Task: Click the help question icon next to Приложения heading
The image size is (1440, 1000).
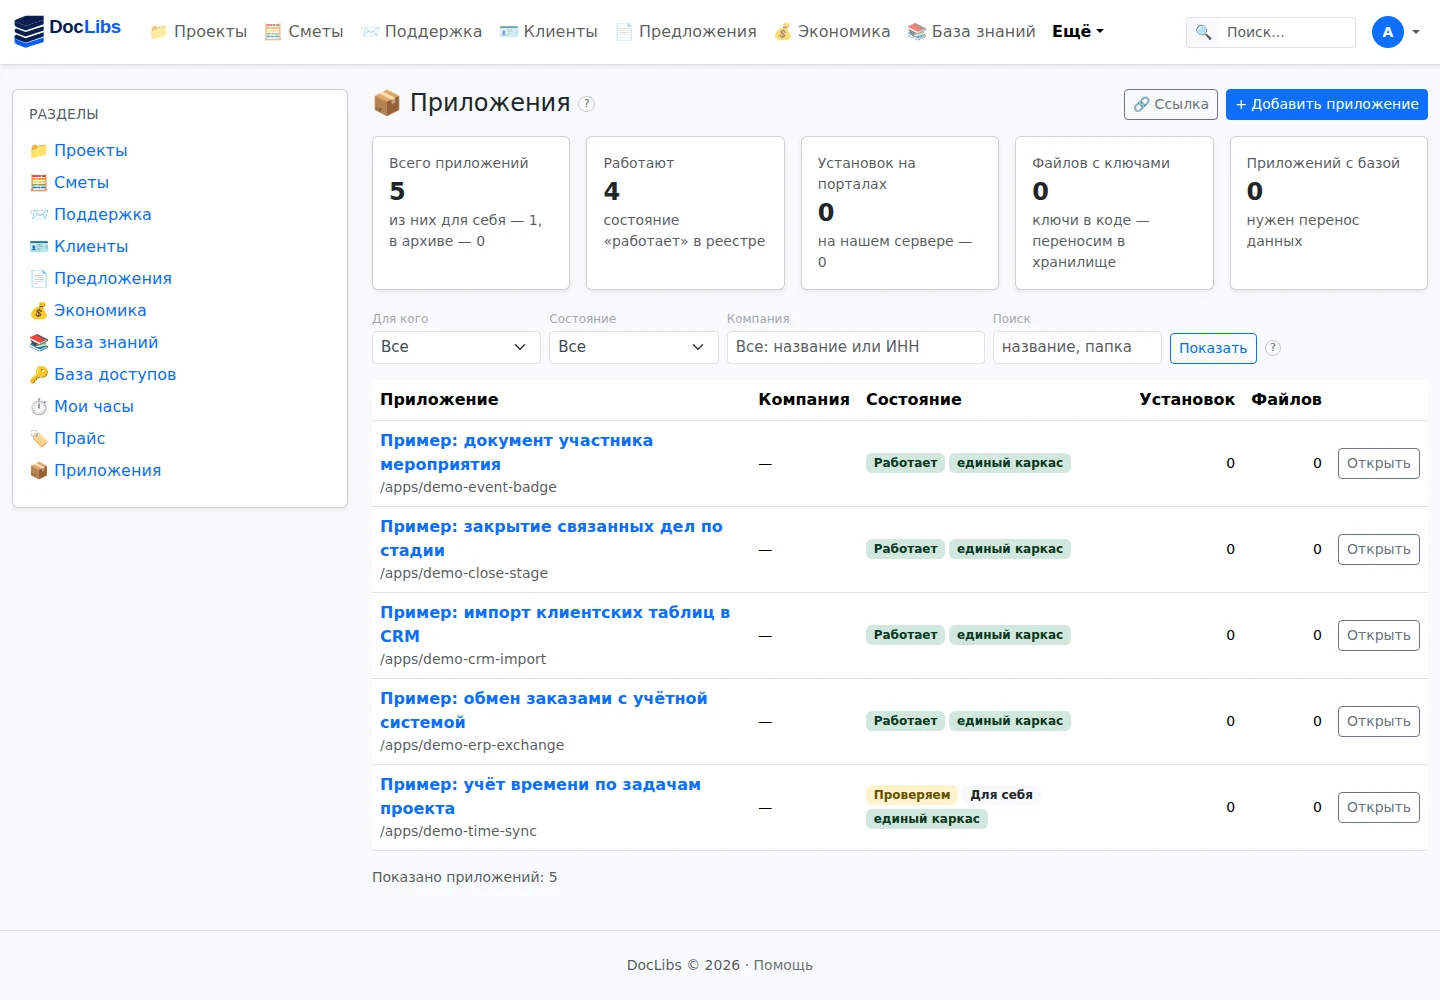Action: (587, 104)
